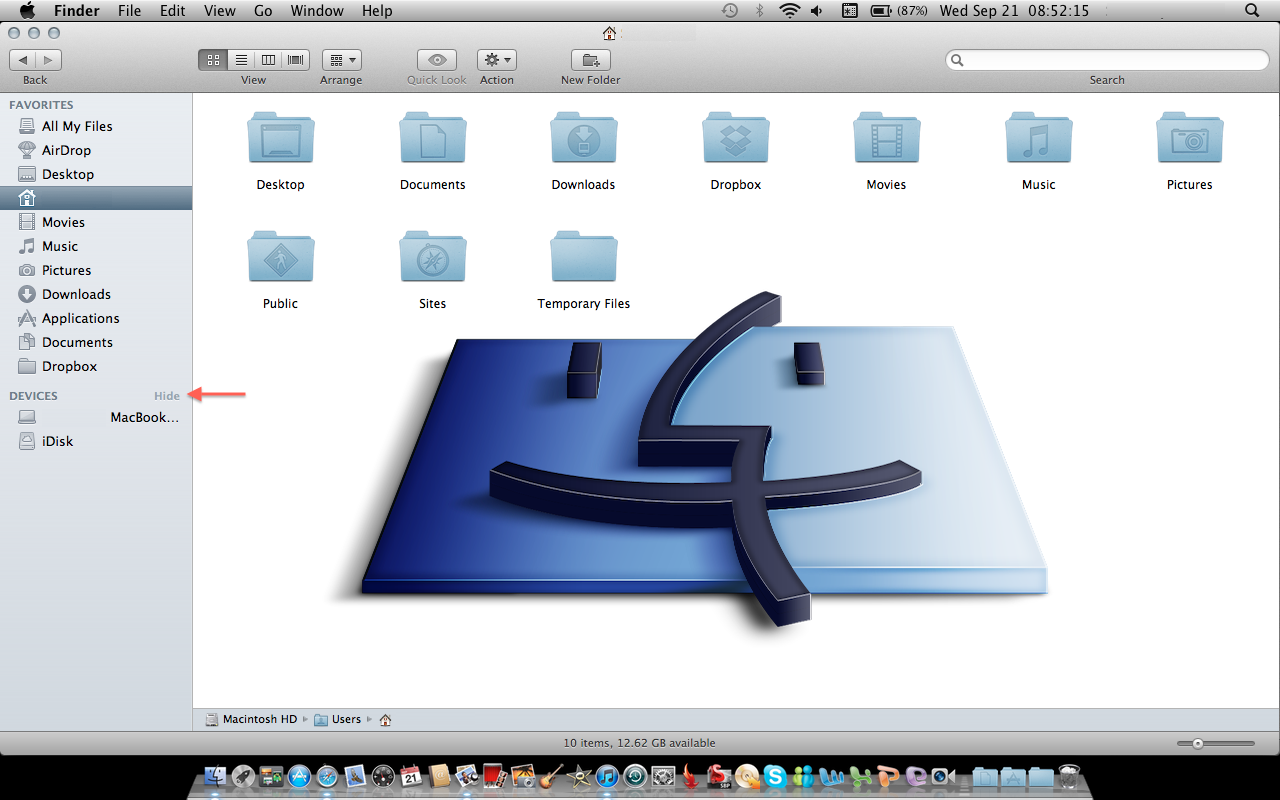Open iCal from the Dock
This screenshot has width=1280, height=800.
click(x=411, y=776)
